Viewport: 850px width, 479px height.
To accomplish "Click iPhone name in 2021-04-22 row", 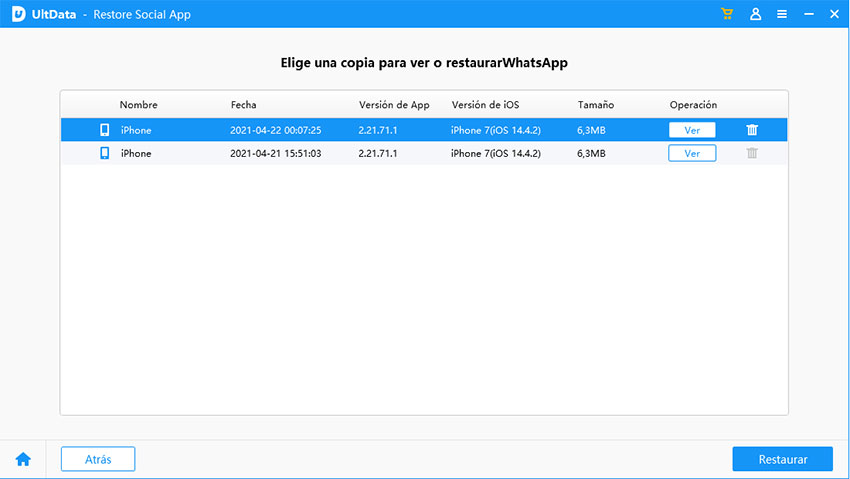I will [x=136, y=130].
